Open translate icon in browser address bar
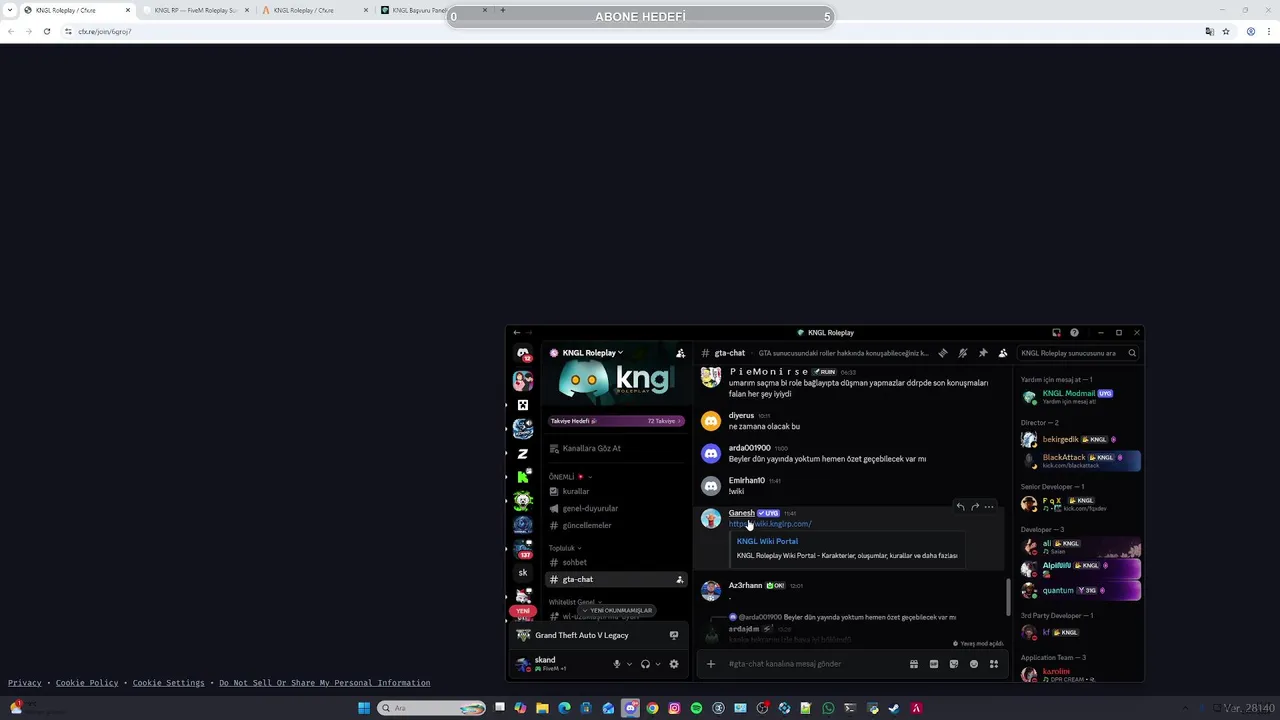Screen dimensions: 1280x720 (1209, 31)
